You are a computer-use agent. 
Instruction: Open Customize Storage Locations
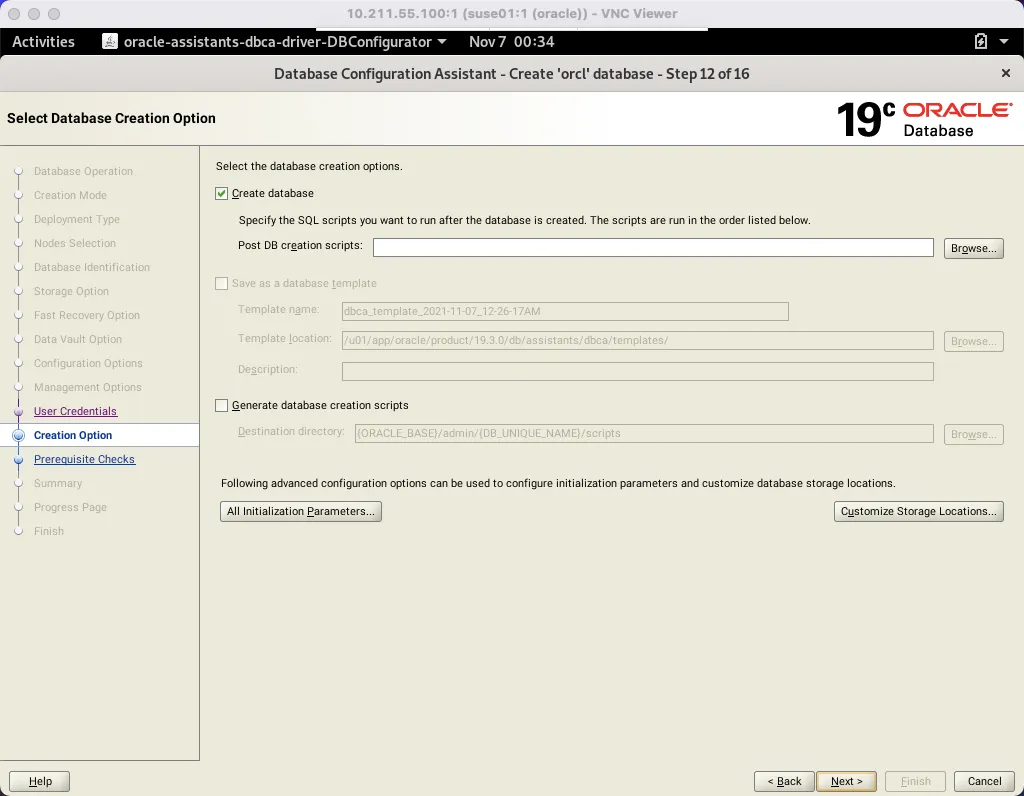918,511
